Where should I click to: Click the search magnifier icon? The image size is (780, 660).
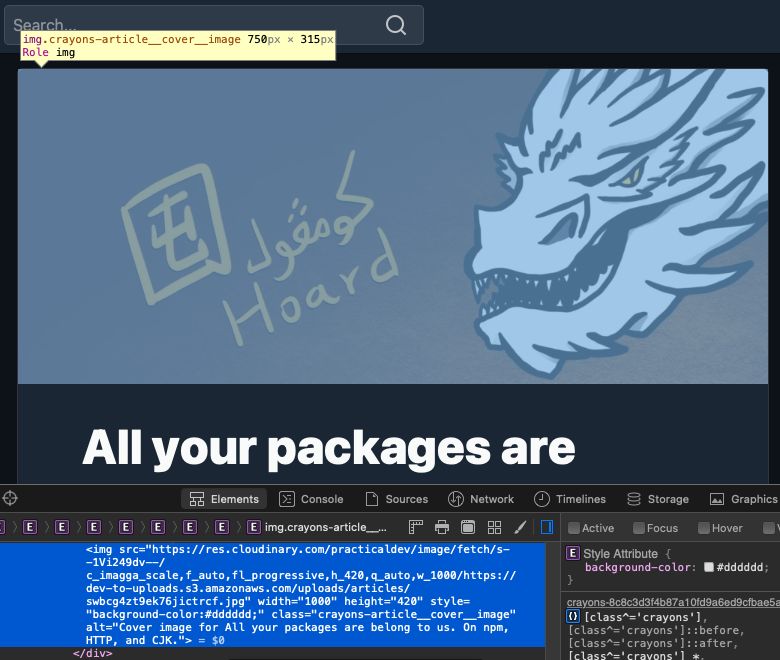coord(396,24)
